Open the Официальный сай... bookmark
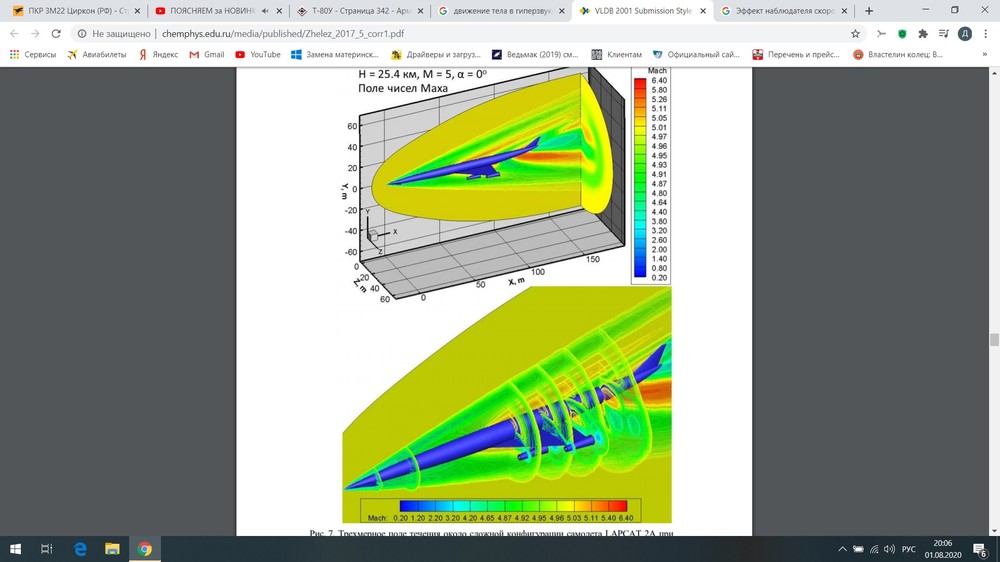The width and height of the screenshot is (1000, 562). tap(696, 55)
